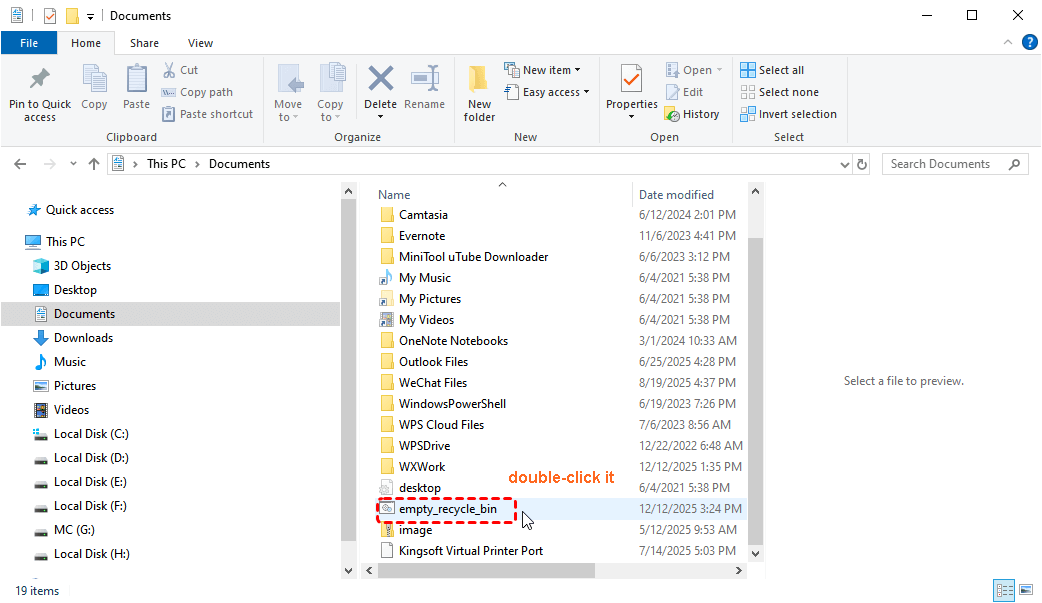Click the Rename icon in Organize group
This screenshot has height=603, width=1042.
click(425, 80)
